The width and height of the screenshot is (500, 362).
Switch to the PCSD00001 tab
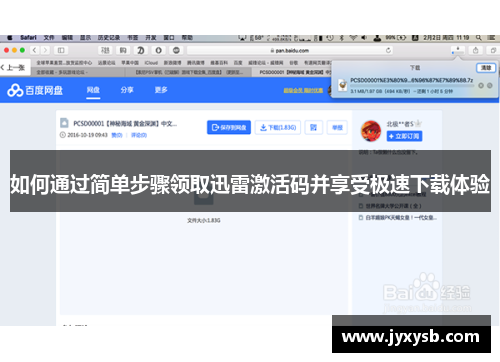[292, 72]
